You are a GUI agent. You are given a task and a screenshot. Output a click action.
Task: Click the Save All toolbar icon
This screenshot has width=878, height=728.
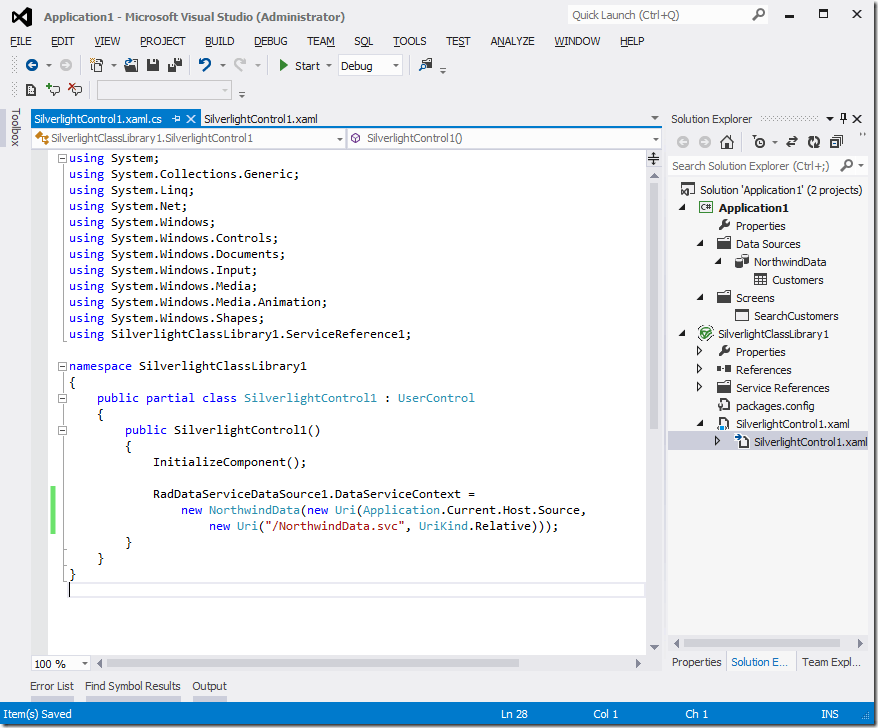(x=175, y=65)
